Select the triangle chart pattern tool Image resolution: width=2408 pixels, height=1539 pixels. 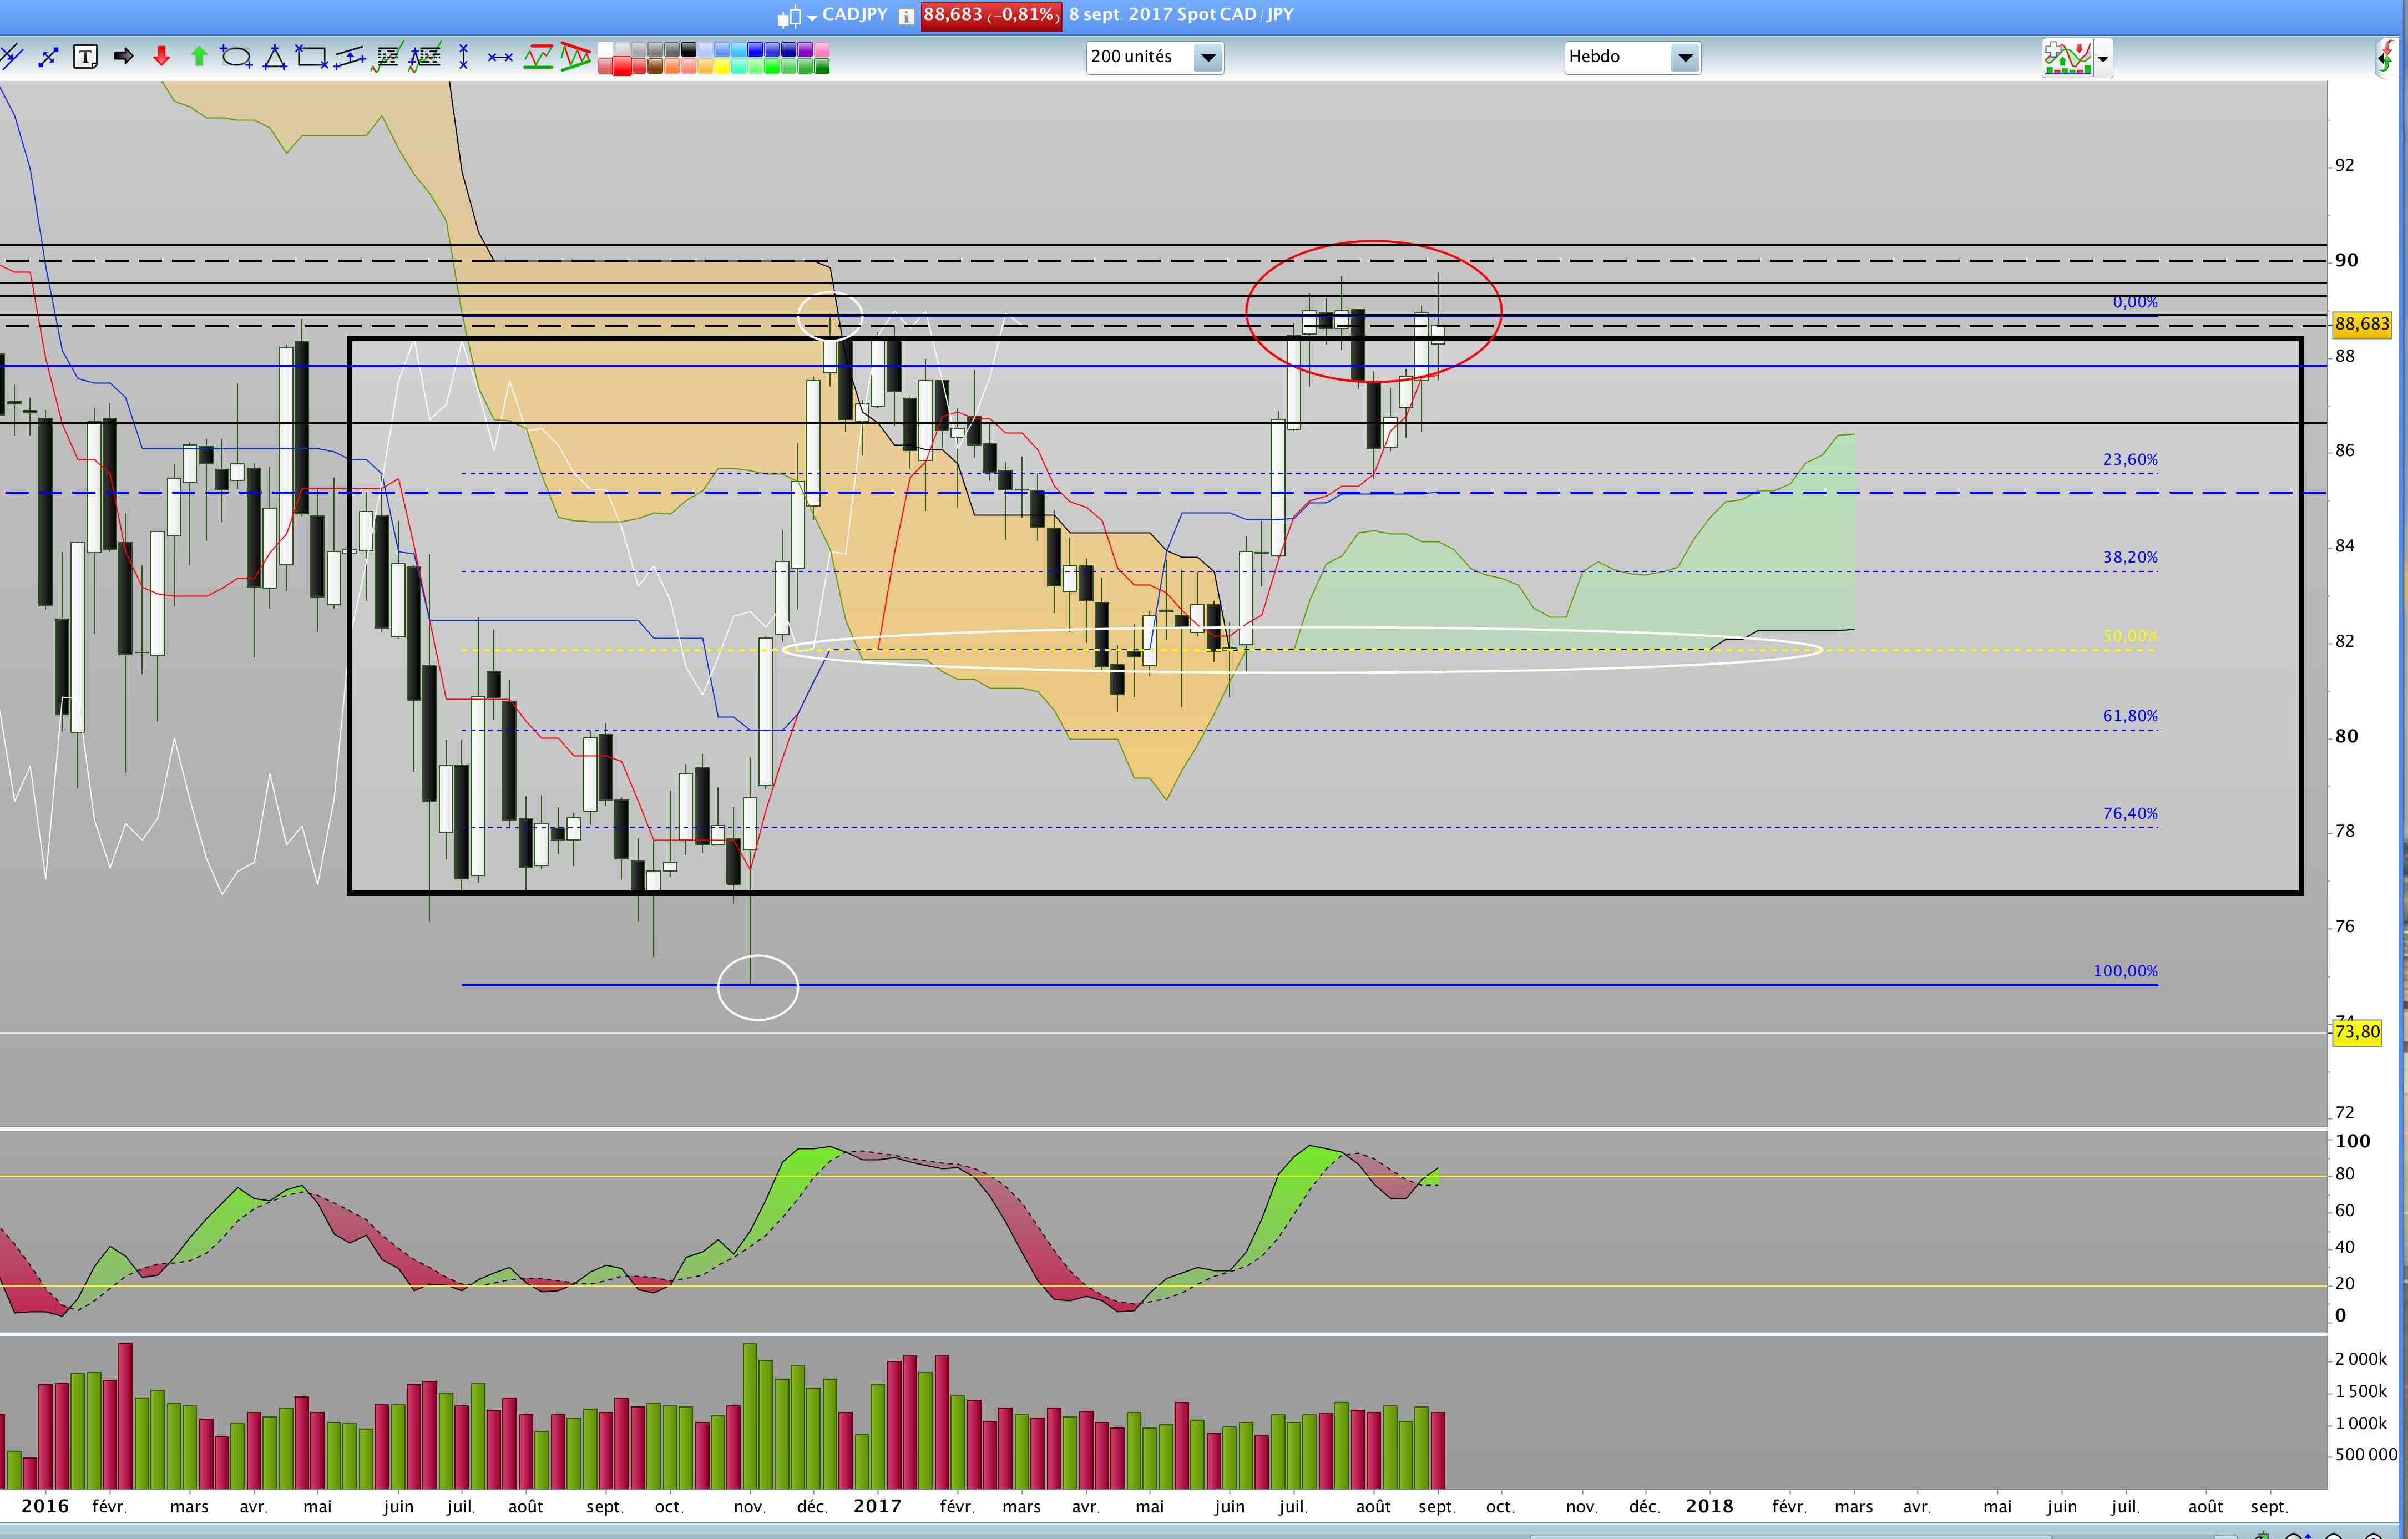tap(575, 57)
